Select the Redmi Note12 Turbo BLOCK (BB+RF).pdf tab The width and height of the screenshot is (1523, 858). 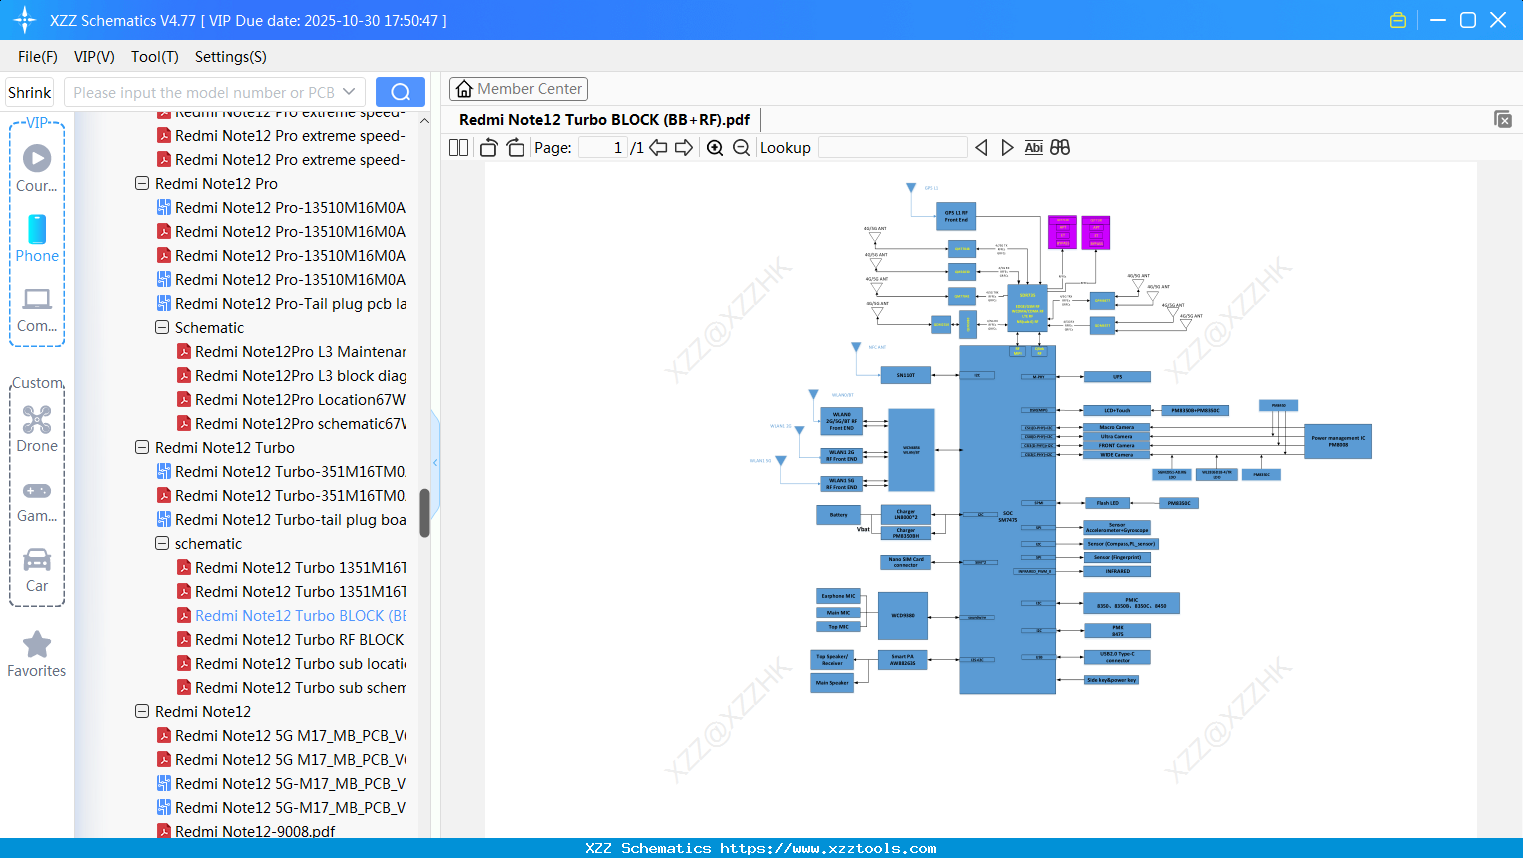604,120
